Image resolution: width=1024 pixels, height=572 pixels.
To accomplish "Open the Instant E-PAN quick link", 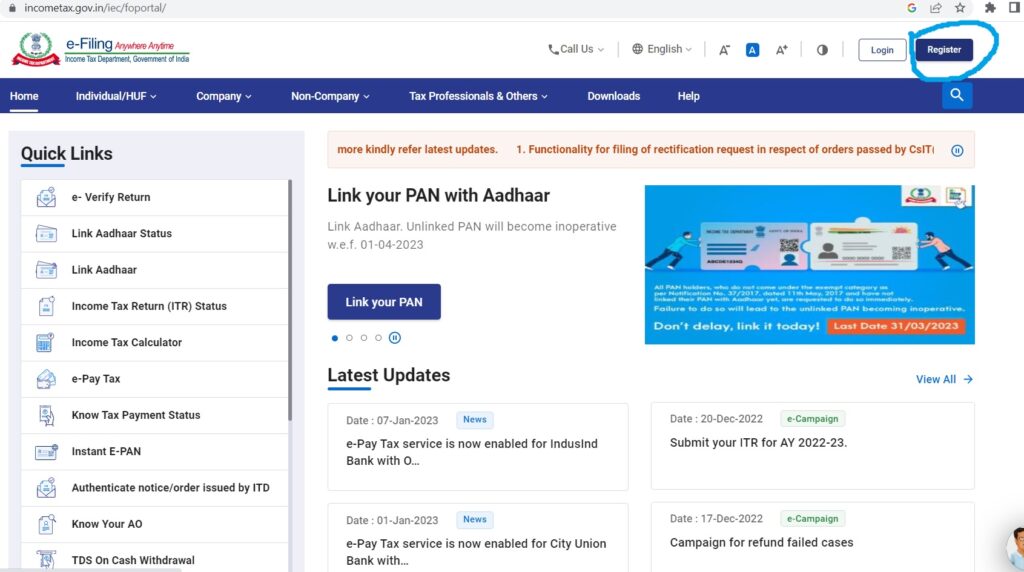I will 154,451.
